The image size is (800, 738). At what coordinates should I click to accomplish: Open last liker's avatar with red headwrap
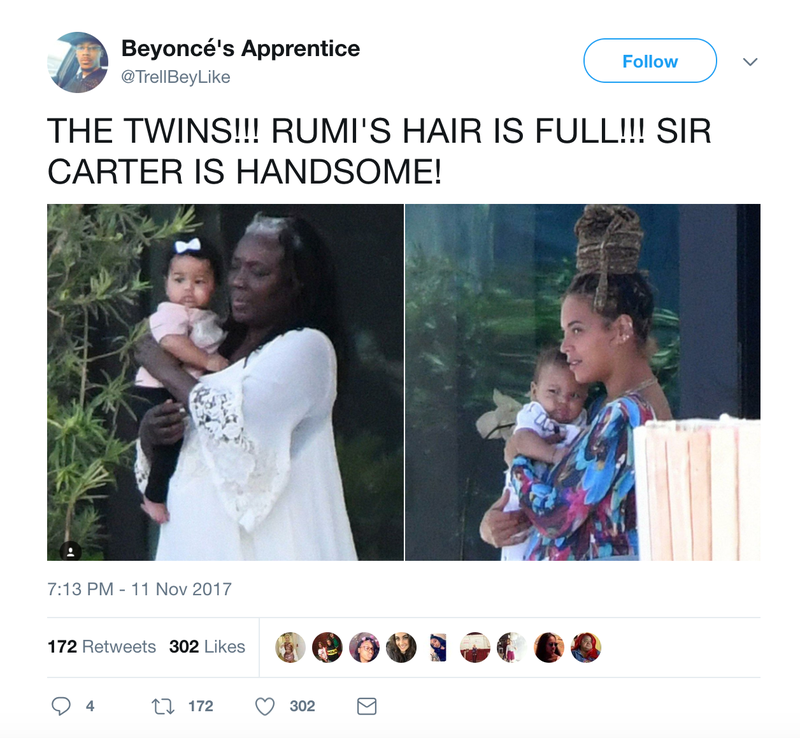(x=586, y=647)
